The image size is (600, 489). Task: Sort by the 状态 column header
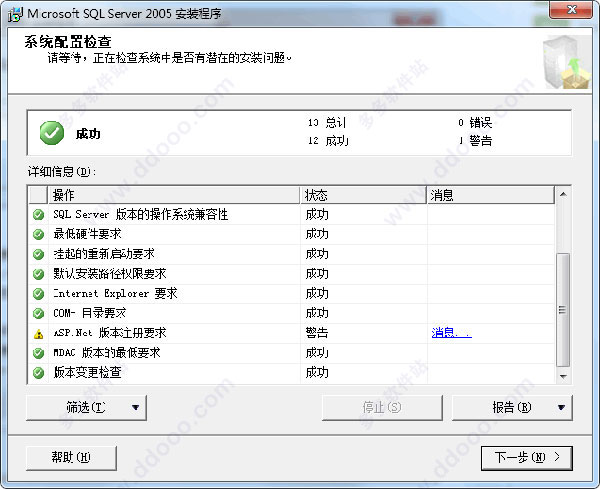click(x=364, y=195)
